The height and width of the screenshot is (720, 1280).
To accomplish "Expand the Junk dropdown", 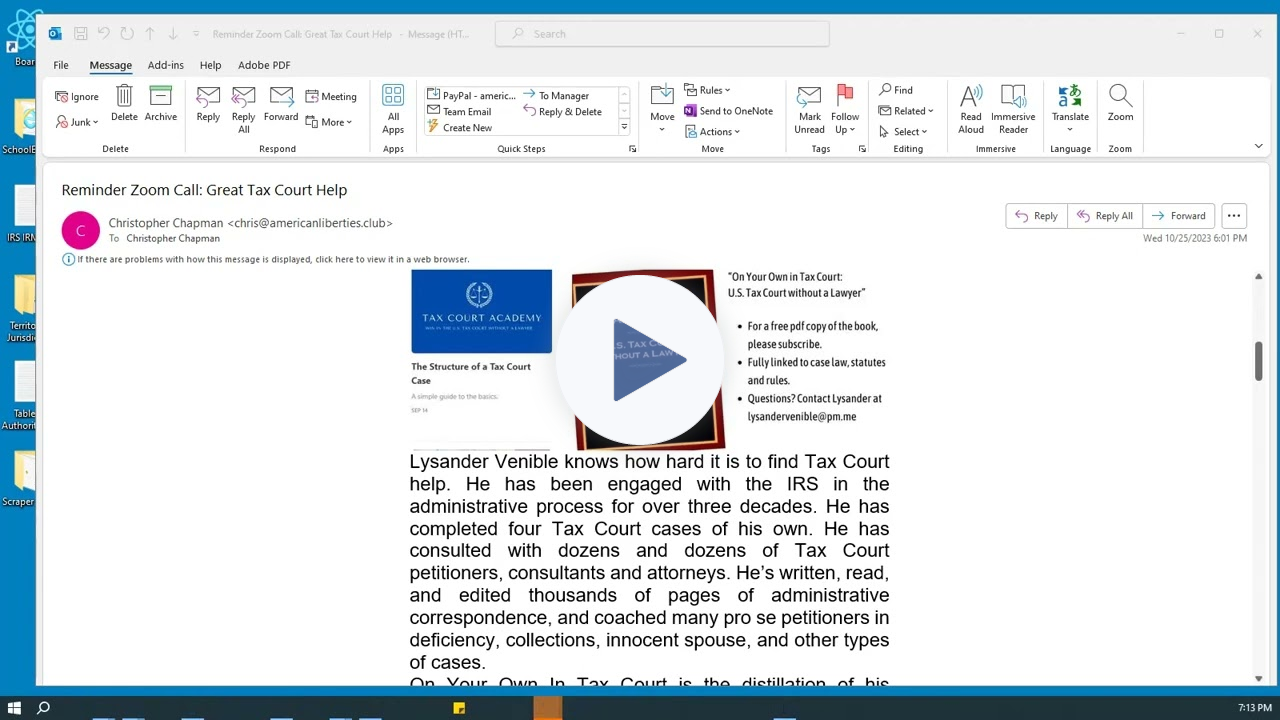I will pyautogui.click(x=78, y=122).
